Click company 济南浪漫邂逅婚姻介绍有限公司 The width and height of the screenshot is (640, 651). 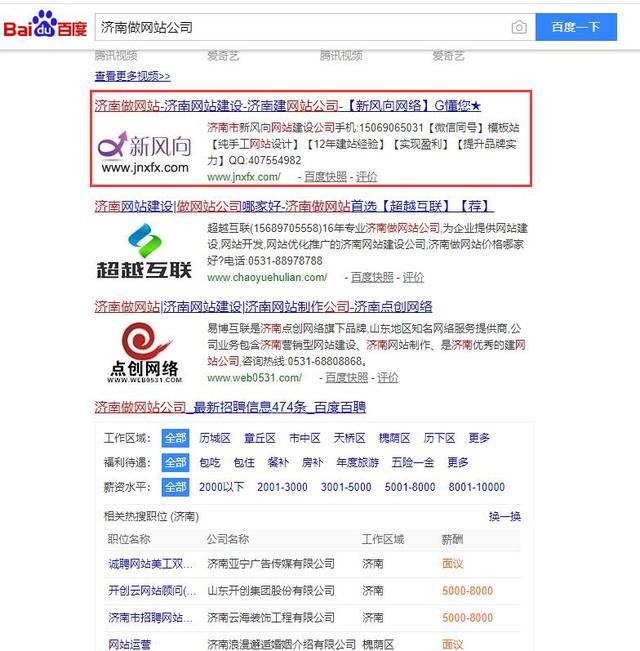[281, 644]
